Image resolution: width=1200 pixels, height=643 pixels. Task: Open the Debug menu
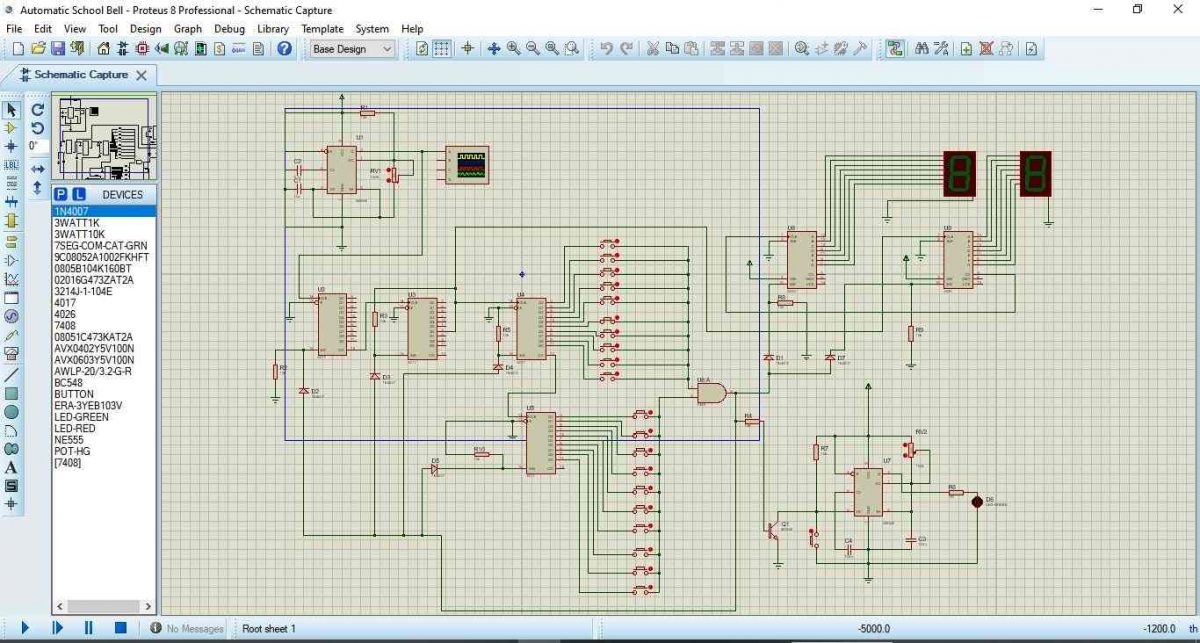click(229, 29)
